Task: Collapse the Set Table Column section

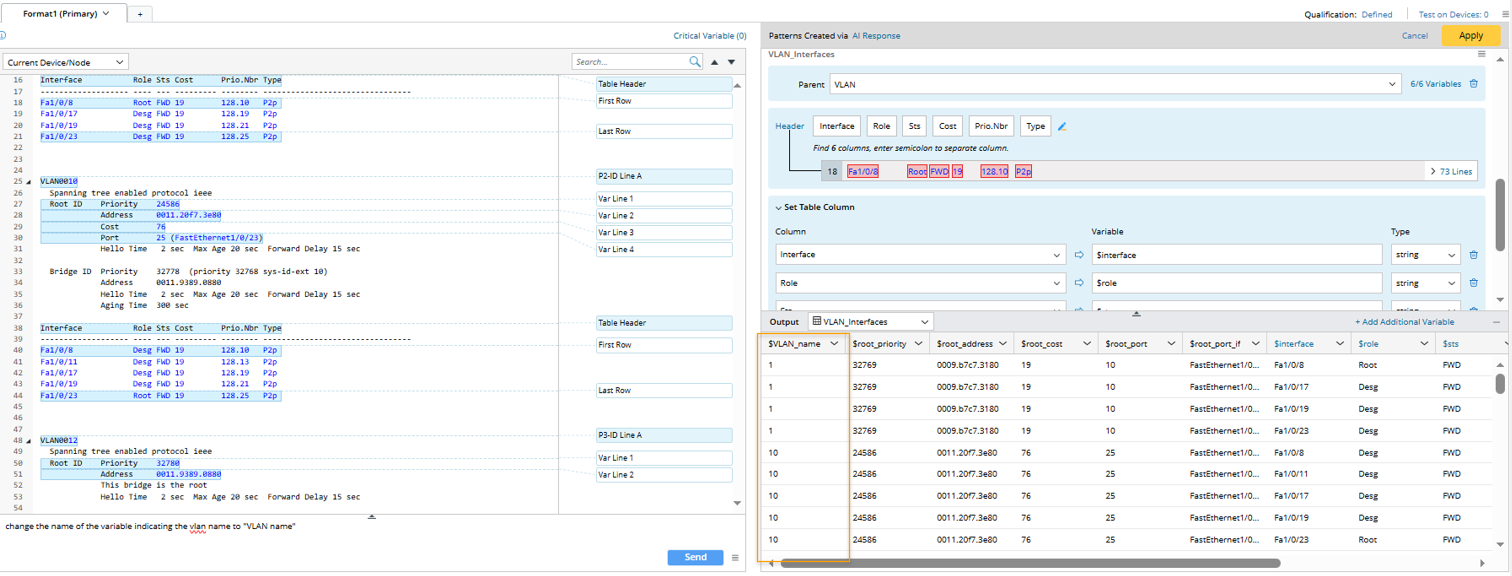Action: (779, 207)
